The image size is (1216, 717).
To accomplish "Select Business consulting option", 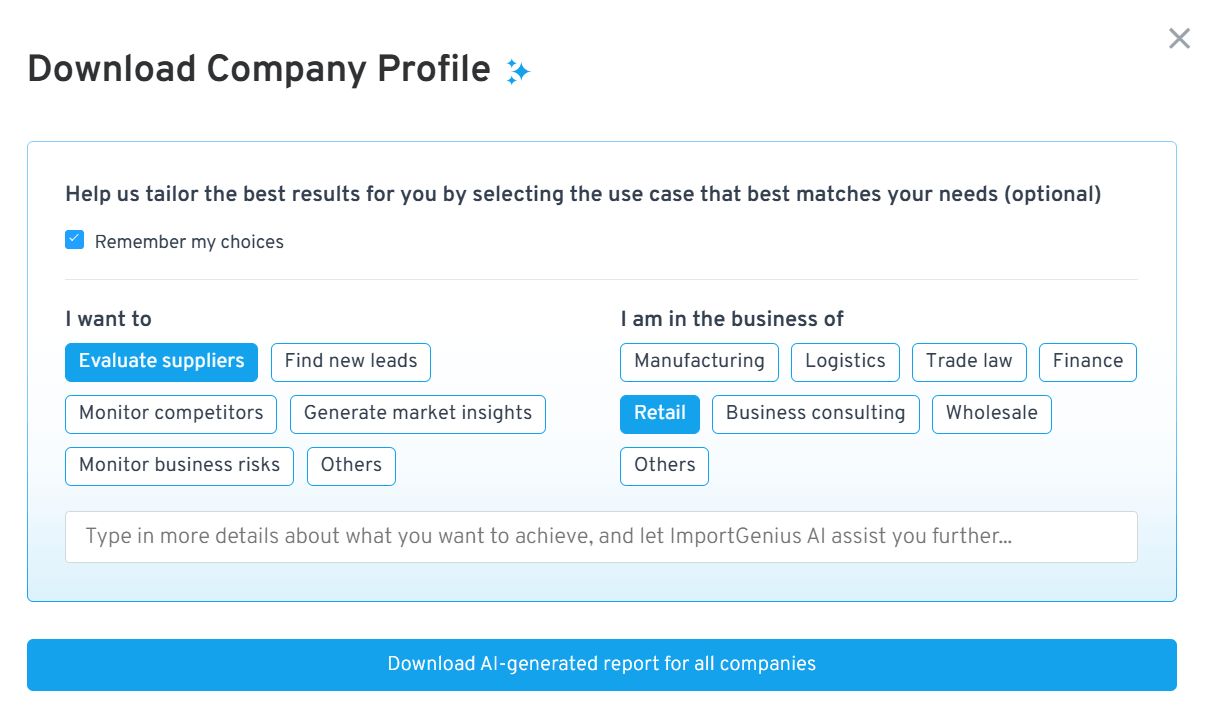I will point(815,414).
